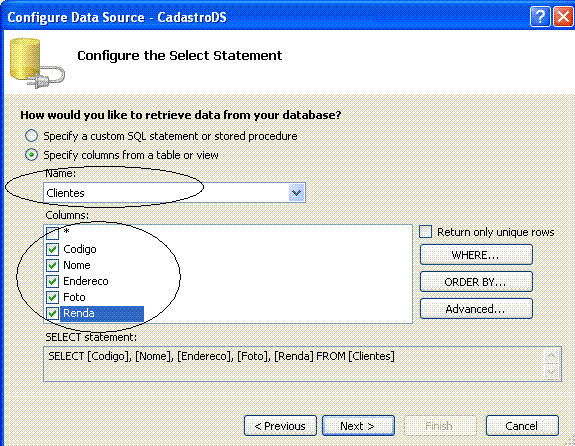The image size is (575, 446).
Task: Open the ORDER BY dialog
Action: click(x=476, y=282)
